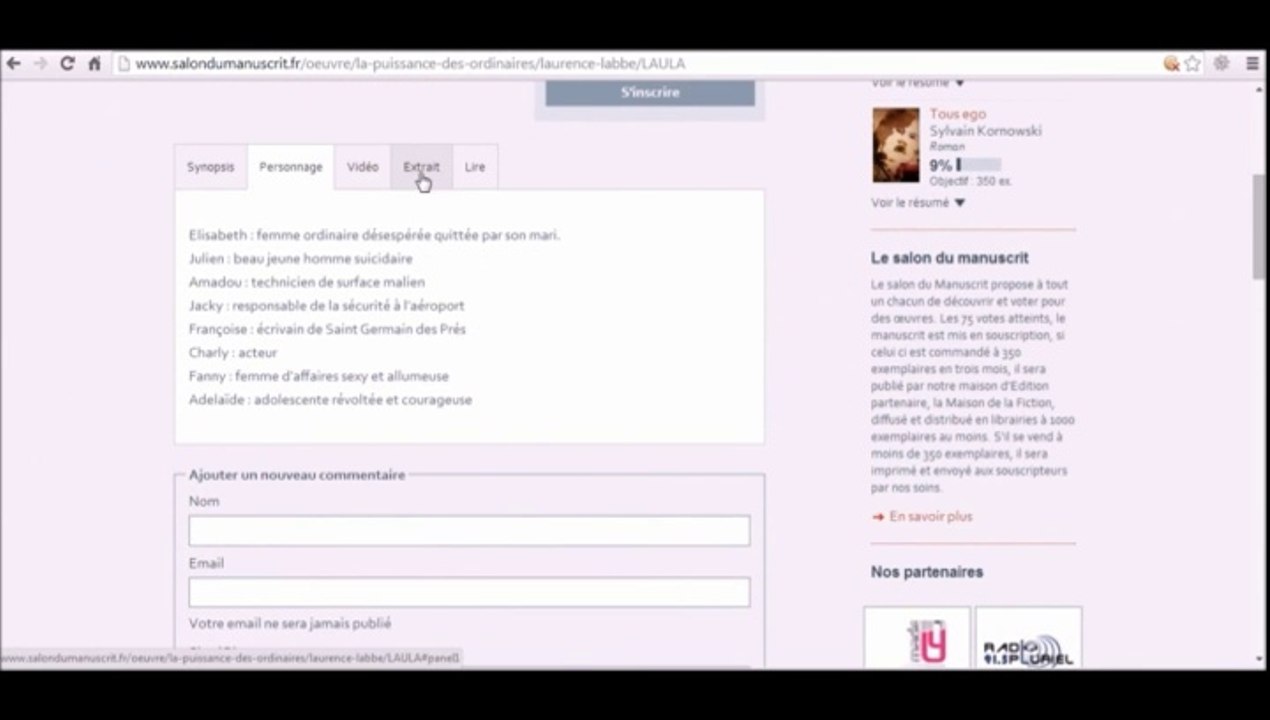
Task: Click the page vertical scrollbar thumb
Action: coord(1260,228)
